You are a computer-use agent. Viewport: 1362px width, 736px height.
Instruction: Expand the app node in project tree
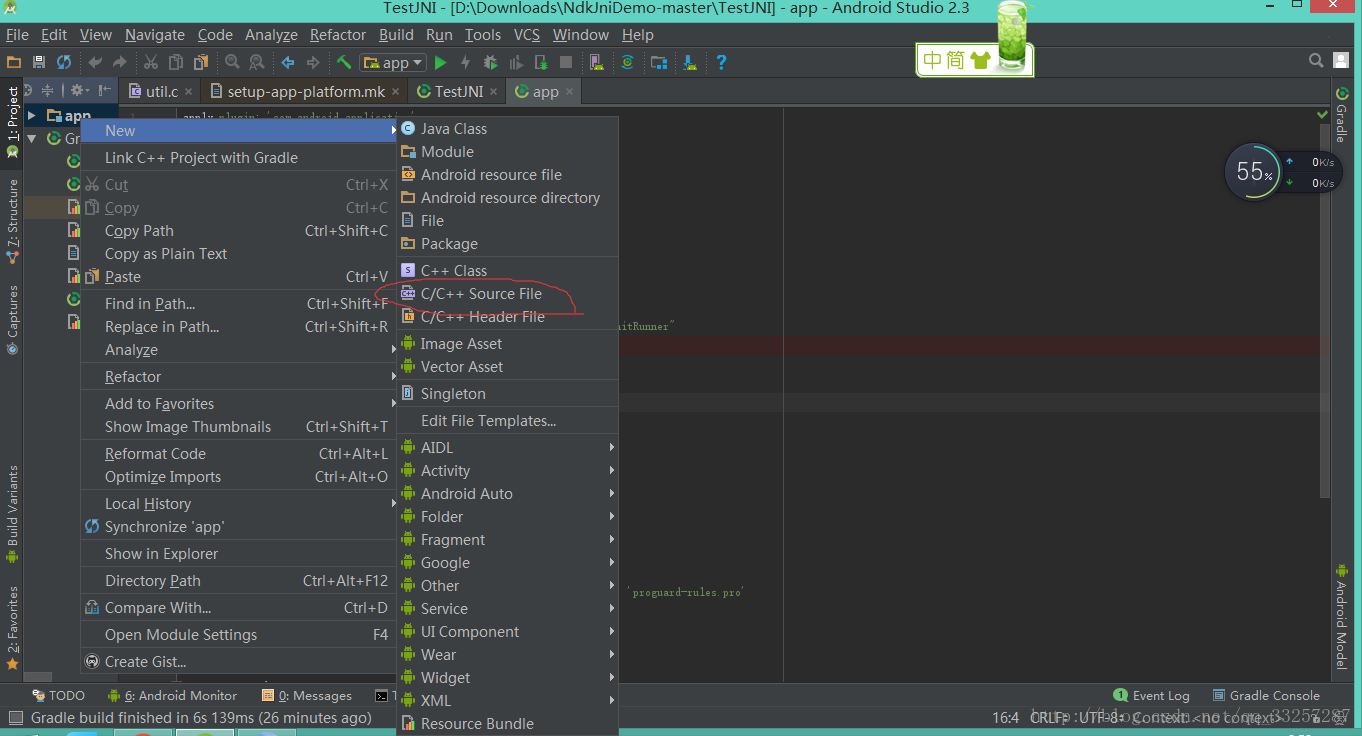click(32, 116)
